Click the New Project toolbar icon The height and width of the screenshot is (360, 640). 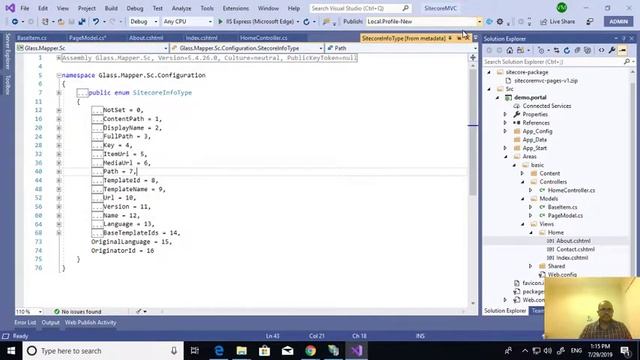tap(45, 22)
